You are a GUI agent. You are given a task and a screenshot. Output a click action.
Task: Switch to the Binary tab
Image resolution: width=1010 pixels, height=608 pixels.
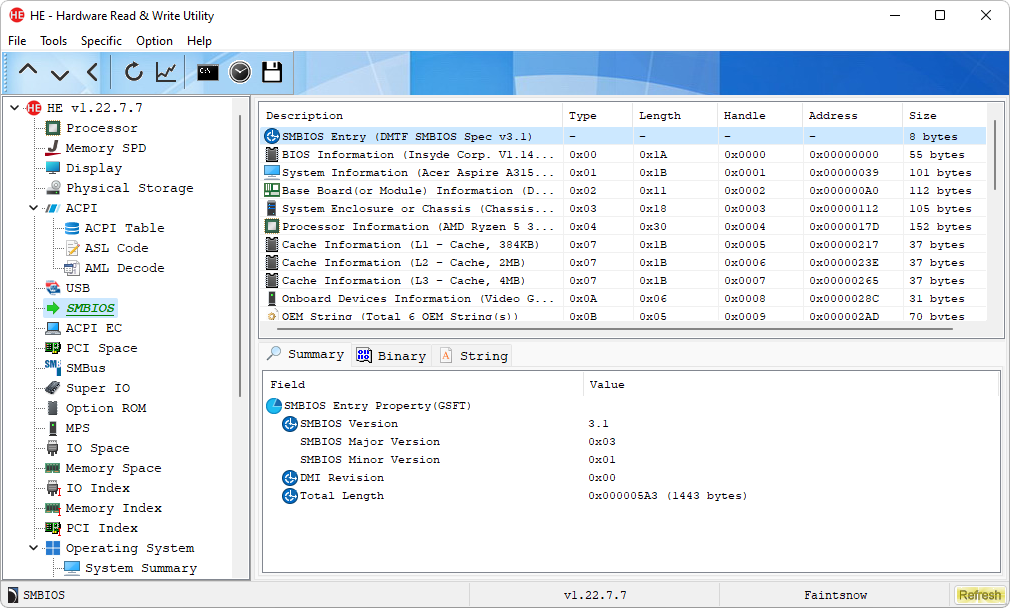[x=391, y=355]
